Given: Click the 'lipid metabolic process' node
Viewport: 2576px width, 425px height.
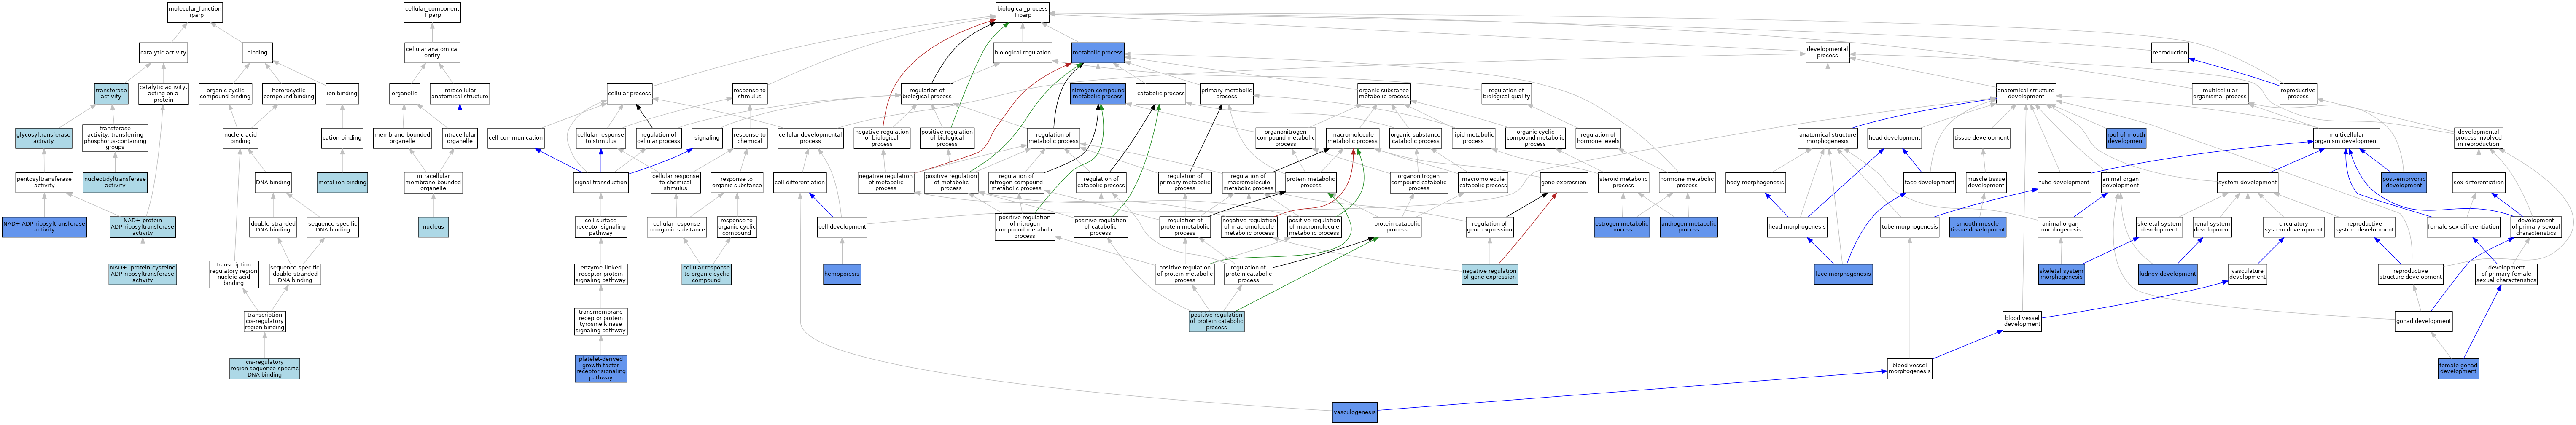Looking at the screenshot, I should point(1473,138).
